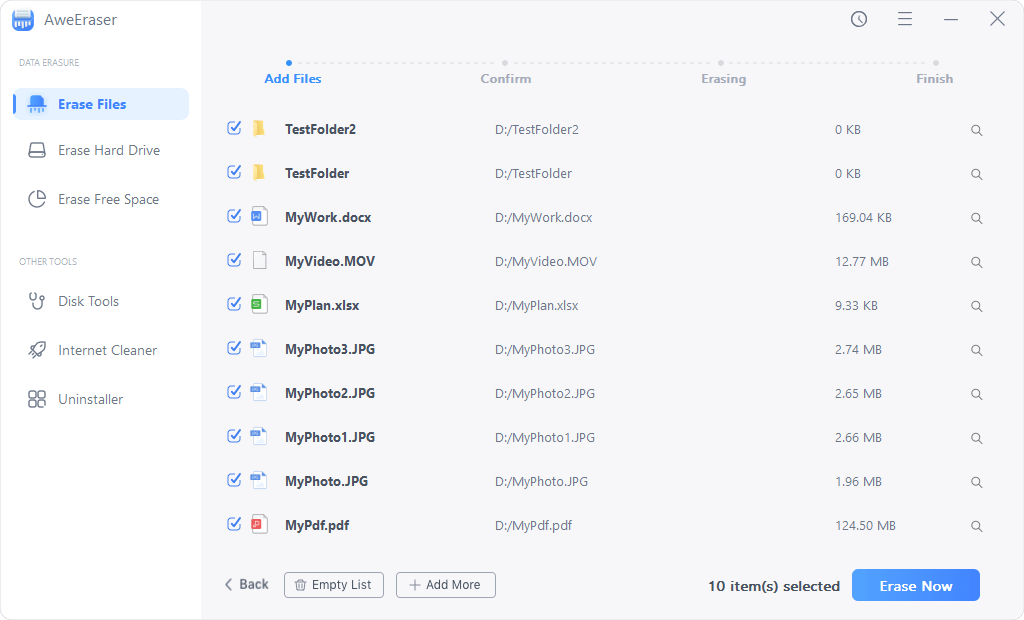Click the MyVideo.MOV blank file icon
1024x620 pixels.
click(259, 260)
